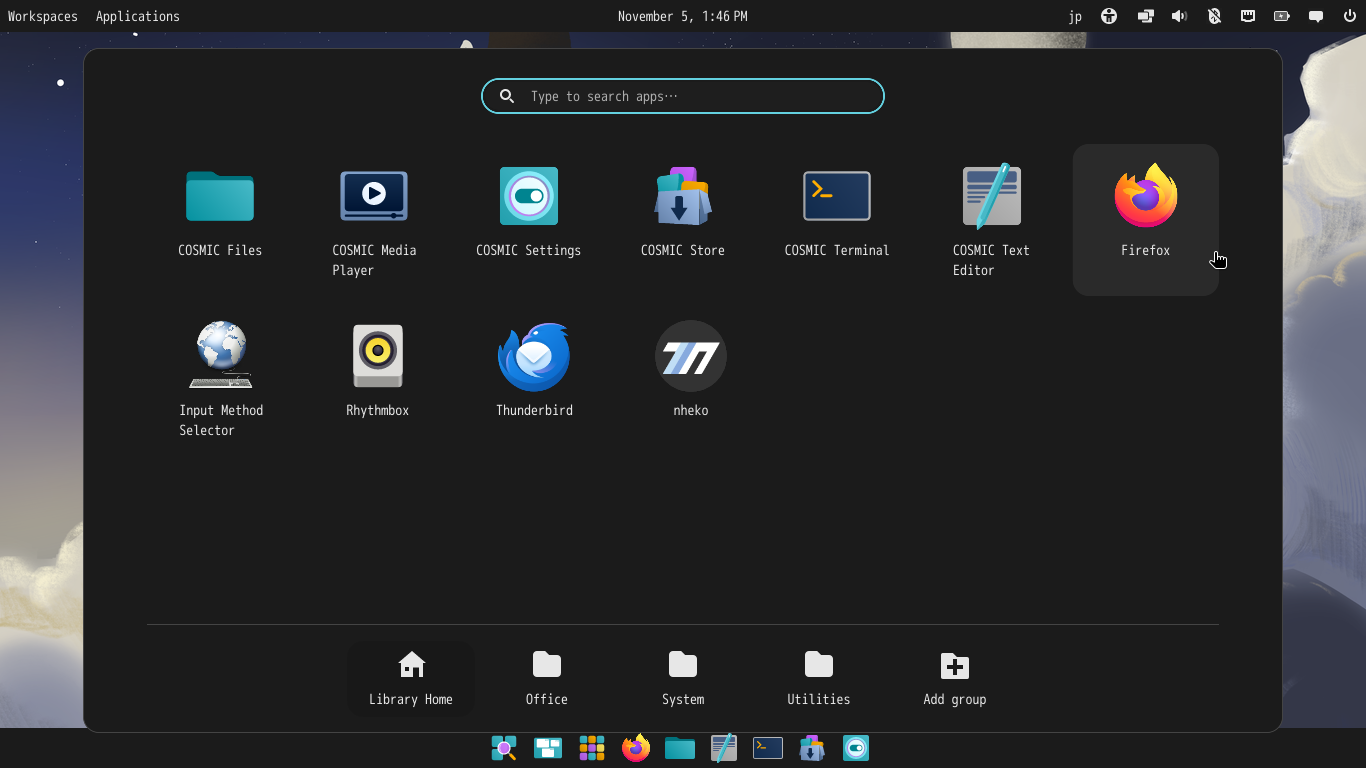This screenshot has height=768, width=1366.
Task: Open the accessibility menu in the top panel
Action: tap(1109, 16)
